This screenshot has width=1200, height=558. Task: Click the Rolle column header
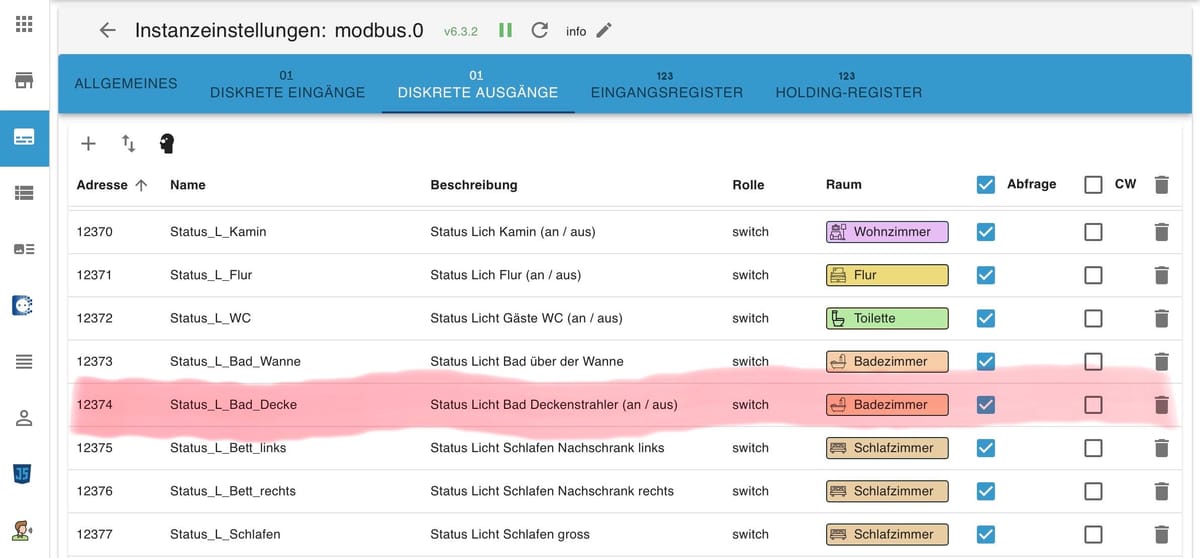click(x=748, y=184)
